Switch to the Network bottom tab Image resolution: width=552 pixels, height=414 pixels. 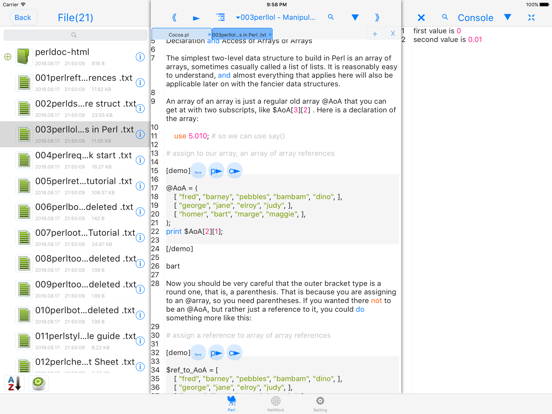tap(276, 403)
